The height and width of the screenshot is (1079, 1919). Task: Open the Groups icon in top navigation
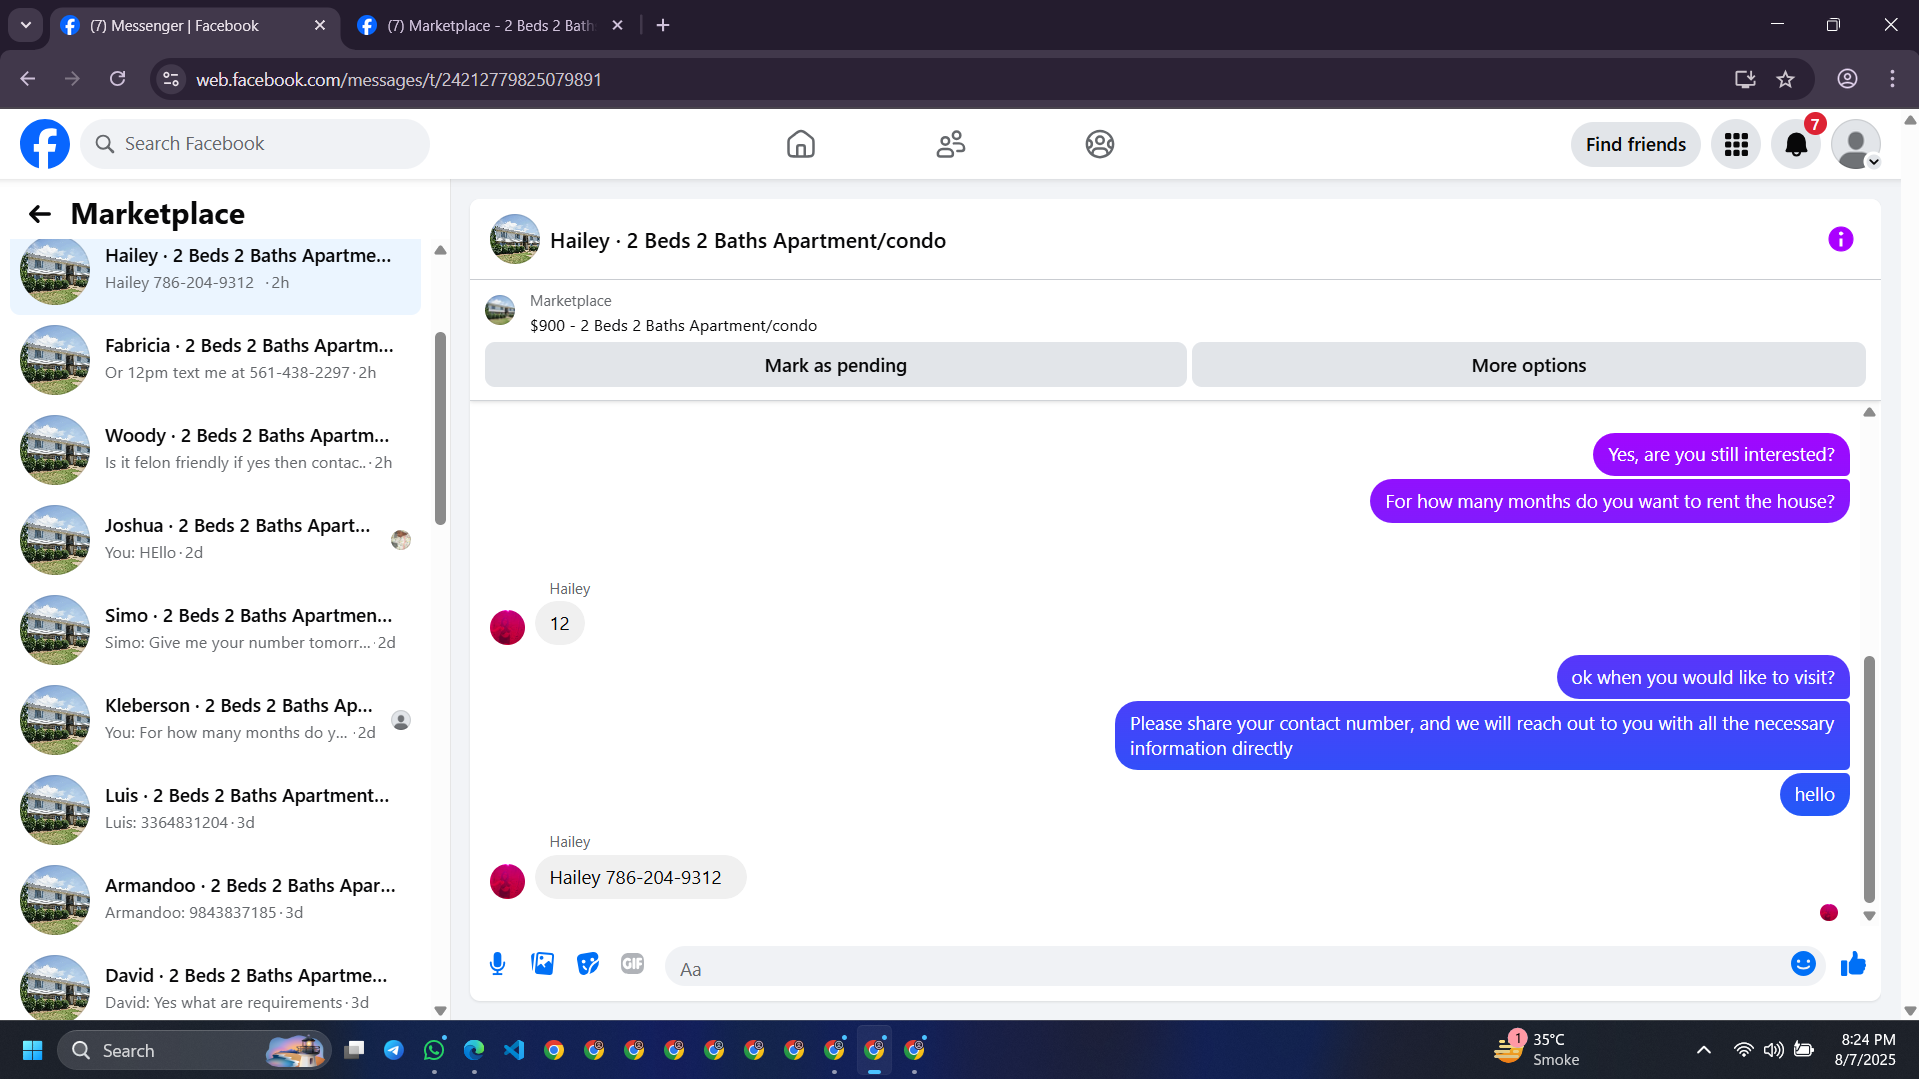(x=1099, y=144)
